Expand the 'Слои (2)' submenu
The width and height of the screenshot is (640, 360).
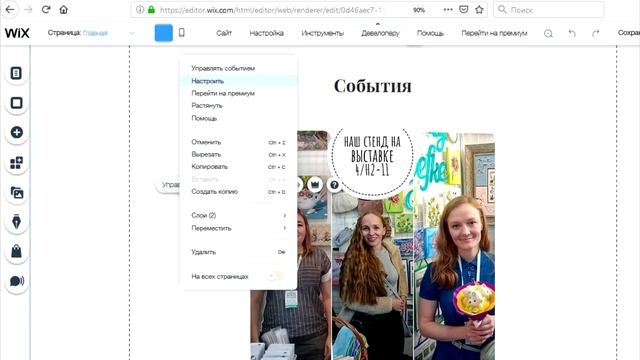pos(238,216)
